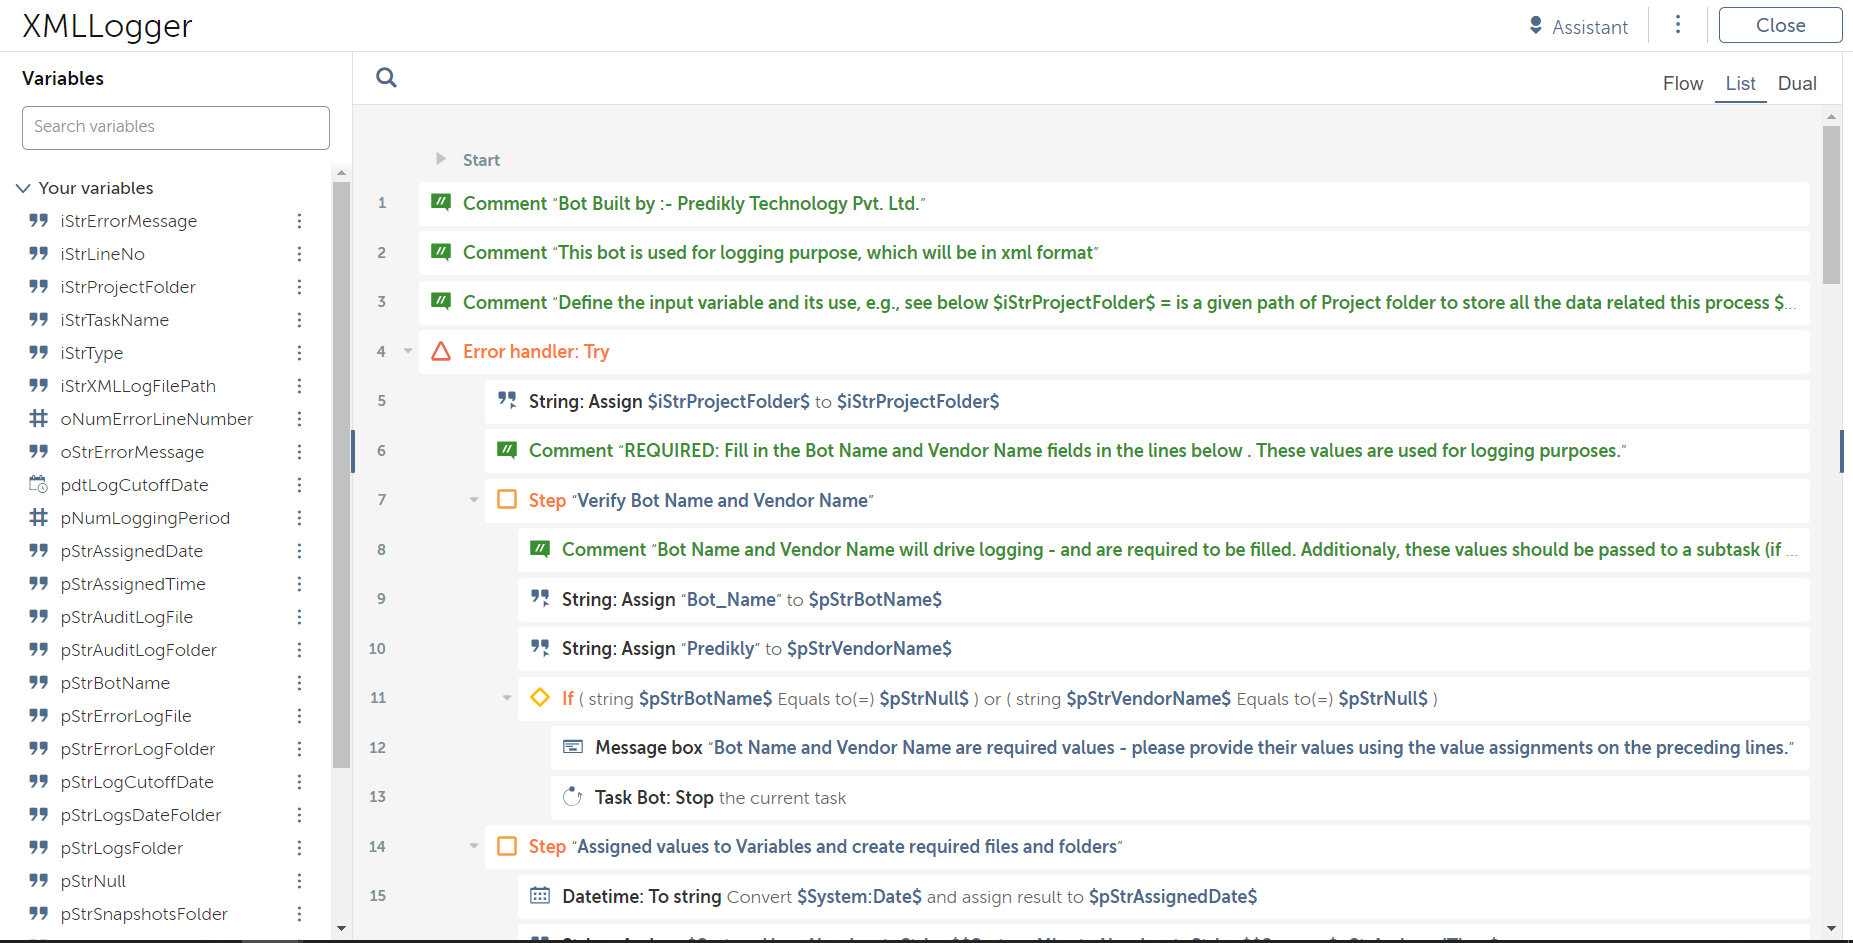
Task: Click the Datetime To string calendar icon
Action: [540, 896]
